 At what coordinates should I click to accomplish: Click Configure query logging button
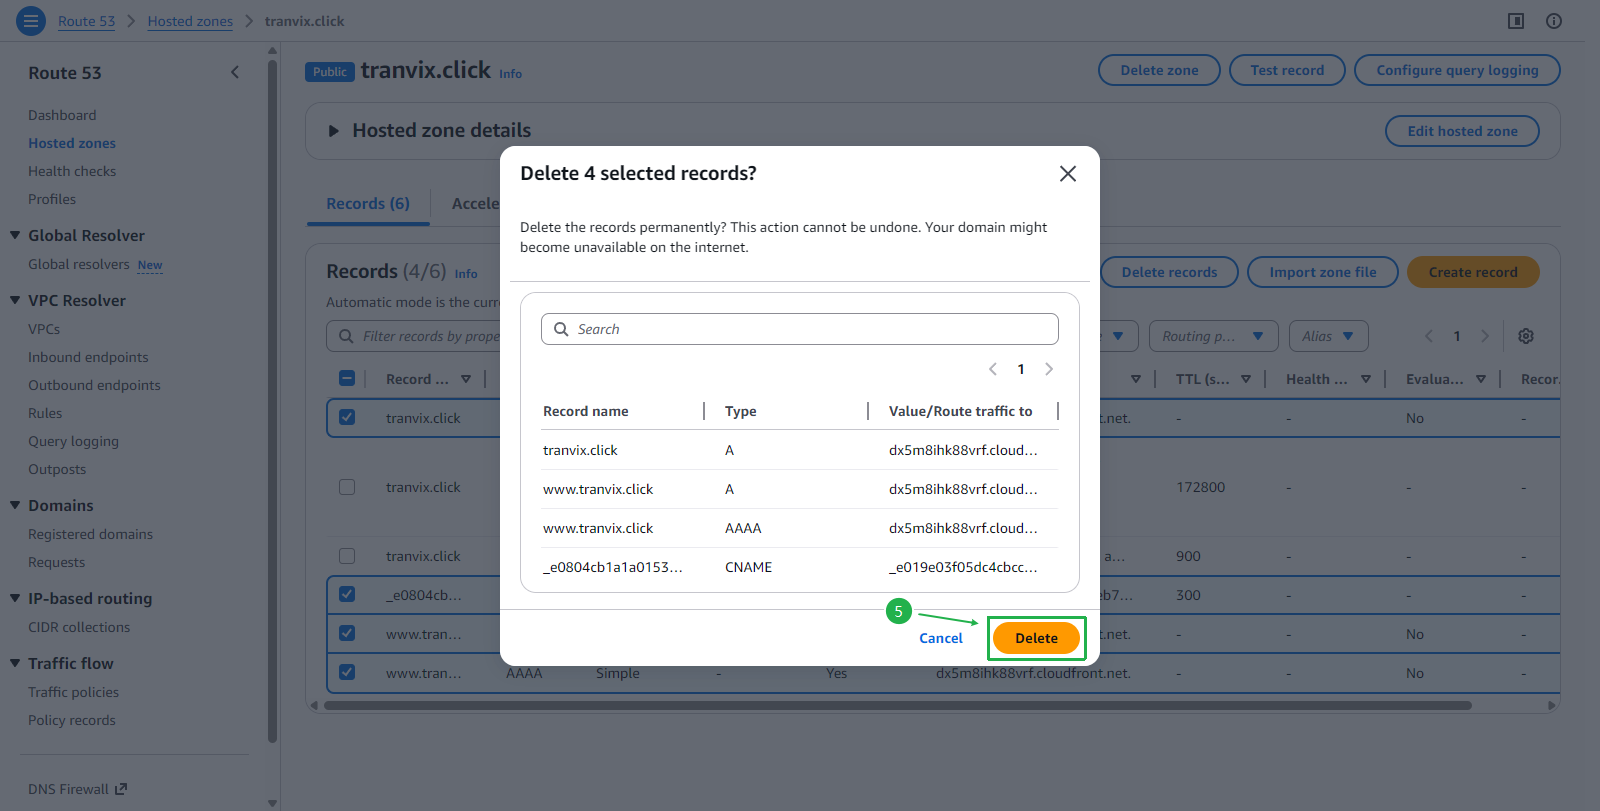pos(1457,70)
